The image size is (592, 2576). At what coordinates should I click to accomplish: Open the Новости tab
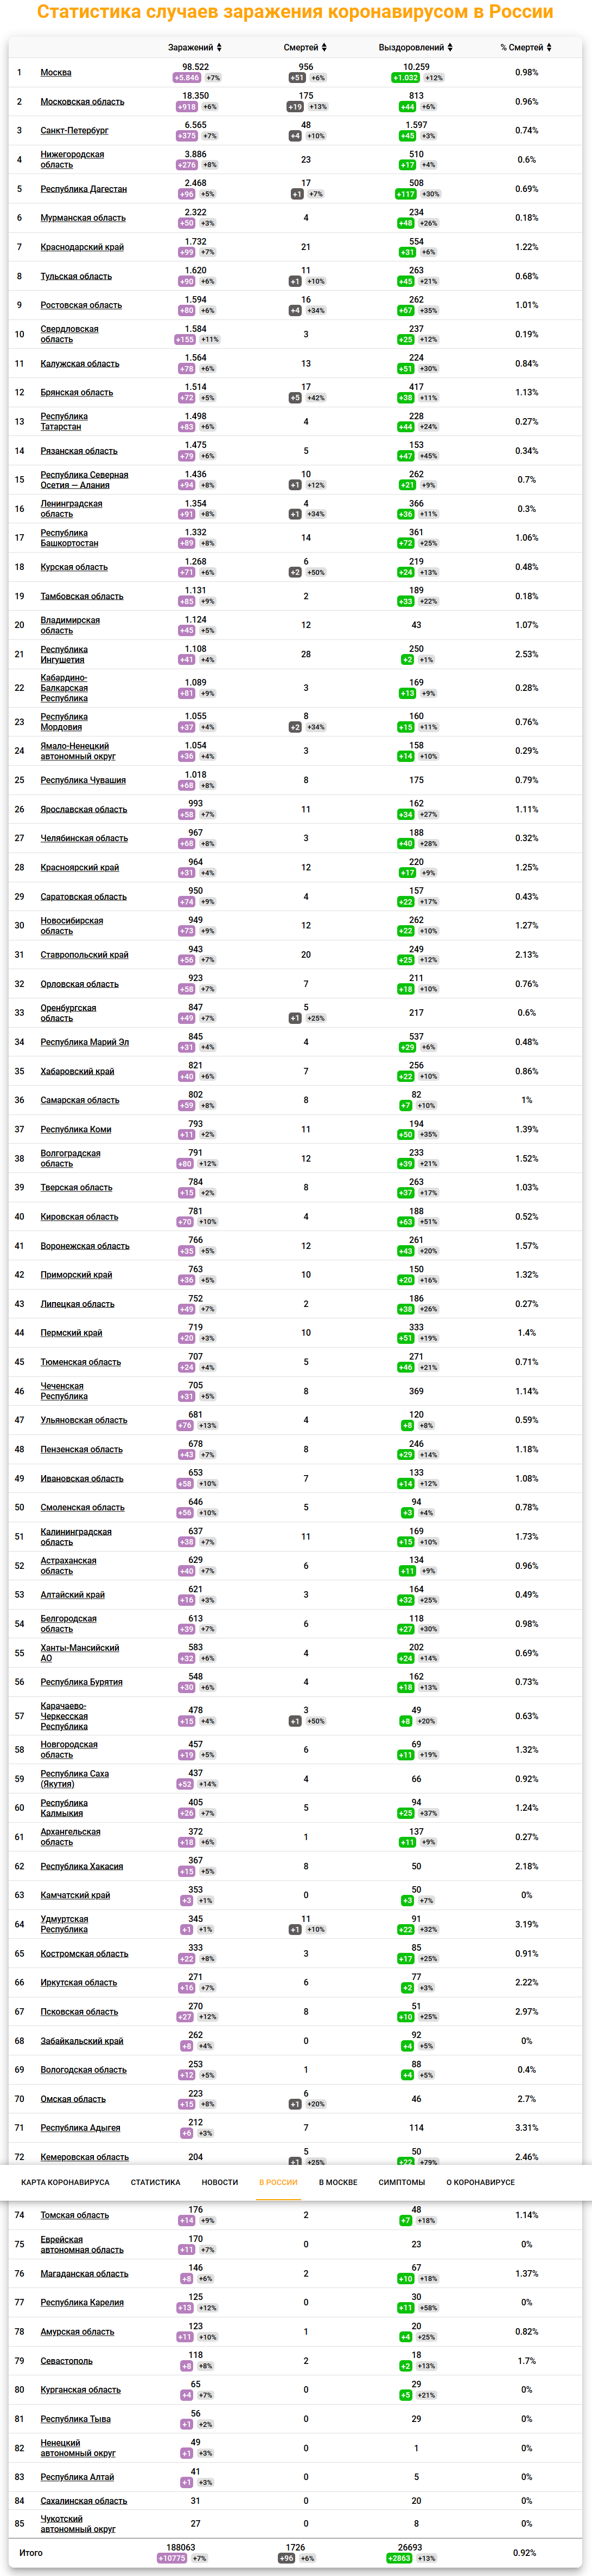(x=219, y=2182)
